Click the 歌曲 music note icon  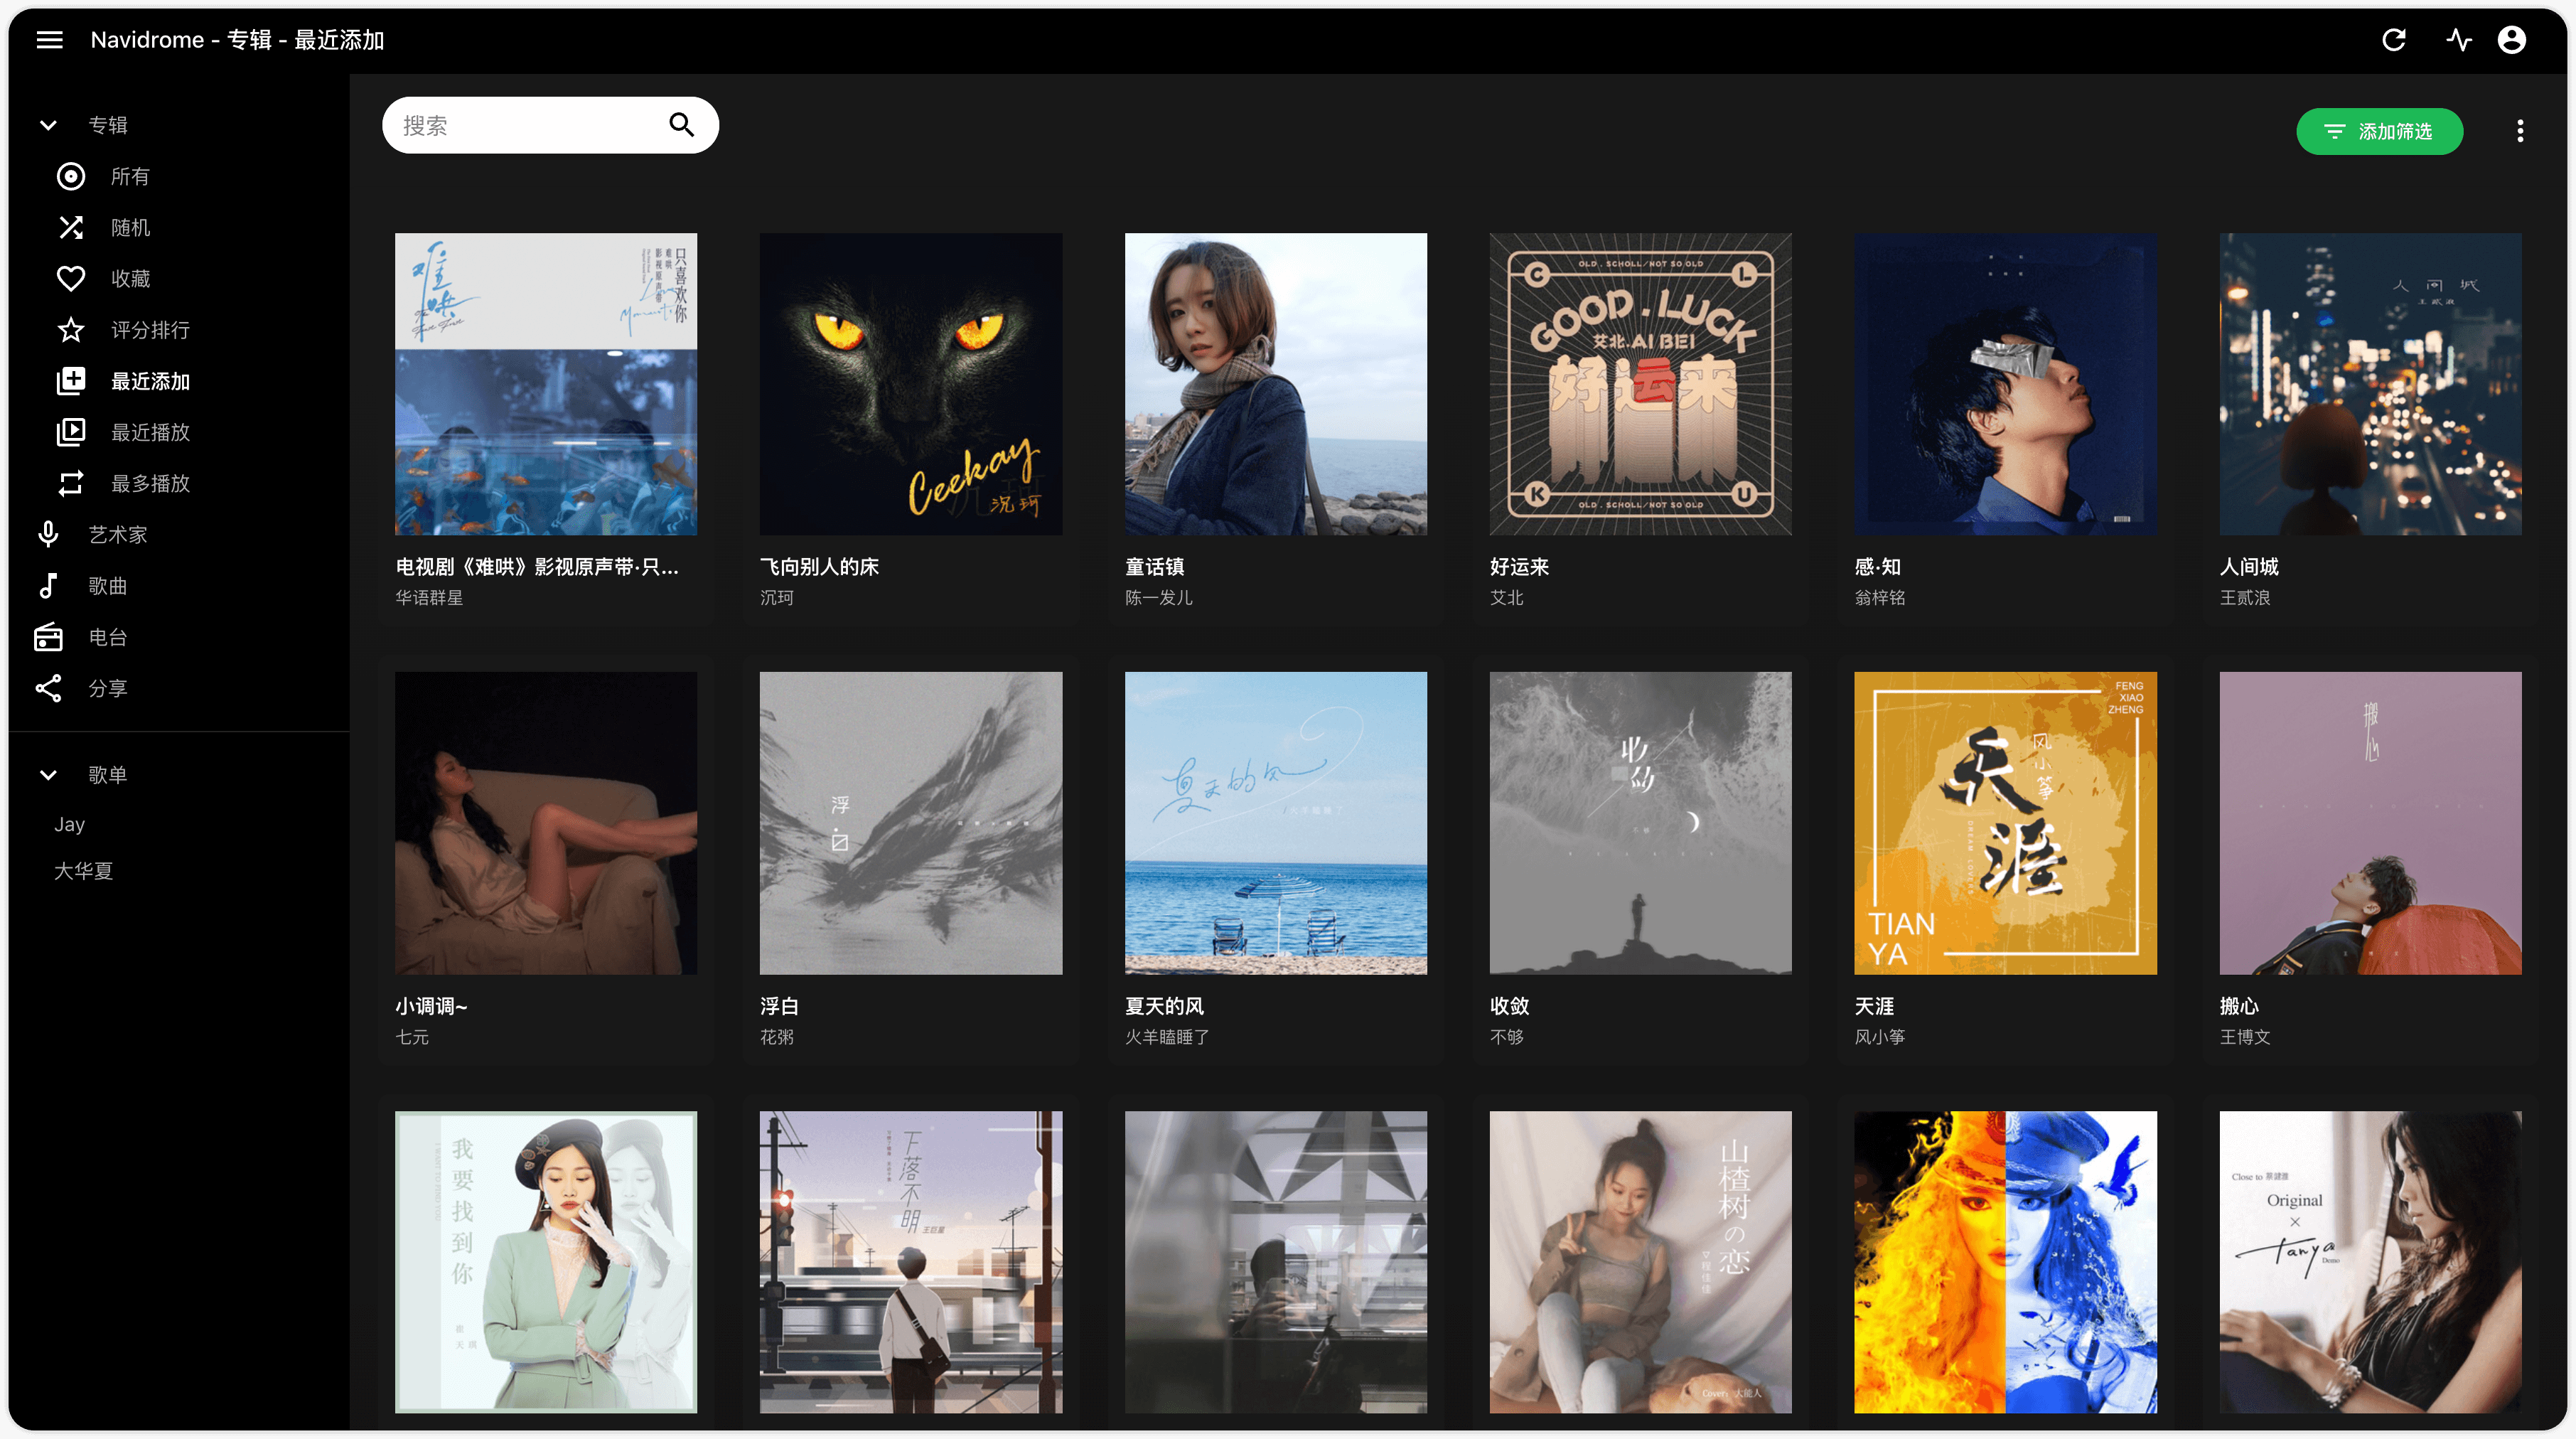(x=48, y=586)
